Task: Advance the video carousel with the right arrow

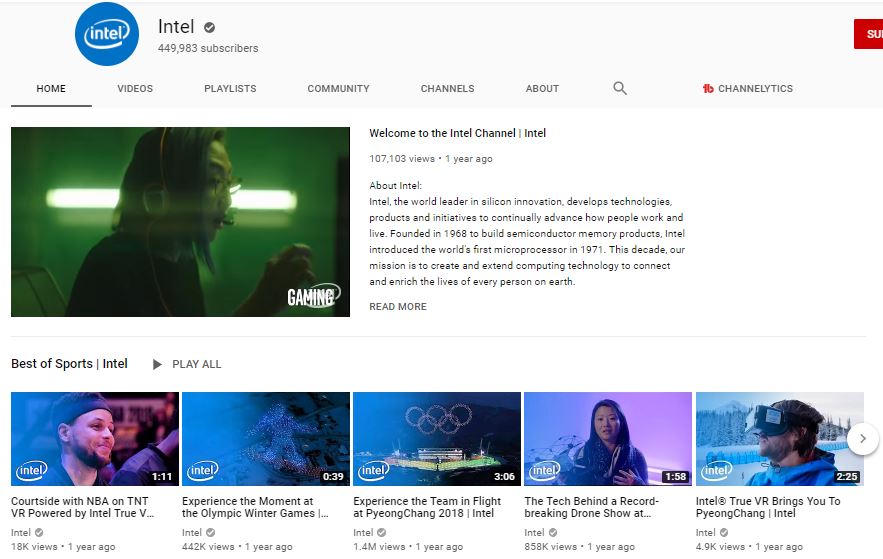Action: click(x=863, y=439)
